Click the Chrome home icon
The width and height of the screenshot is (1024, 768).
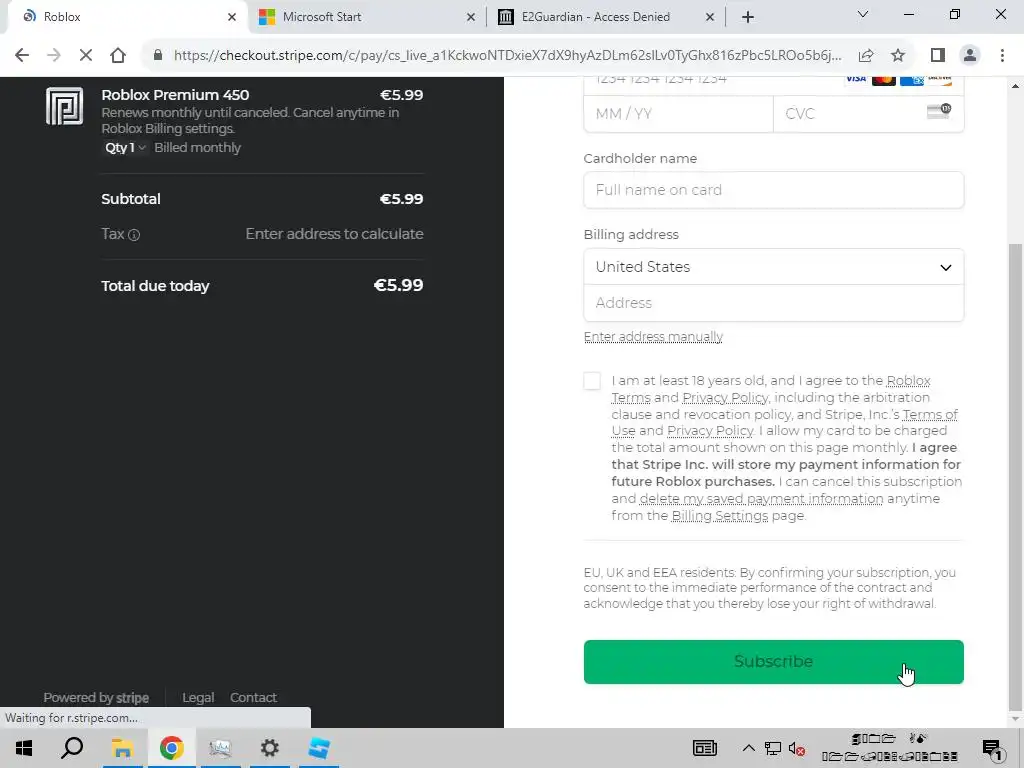118,56
